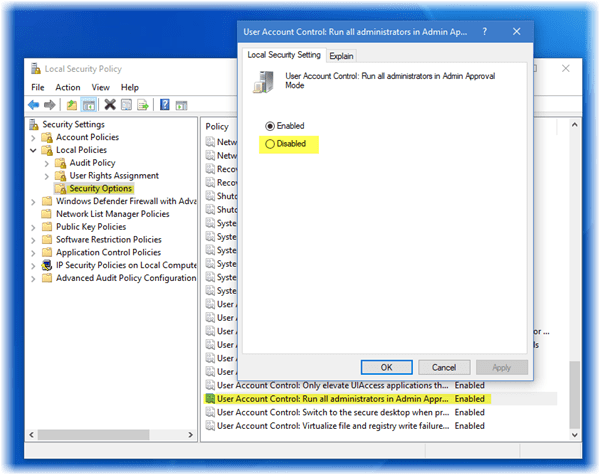Select the Local Security Setting tab

[284, 55]
